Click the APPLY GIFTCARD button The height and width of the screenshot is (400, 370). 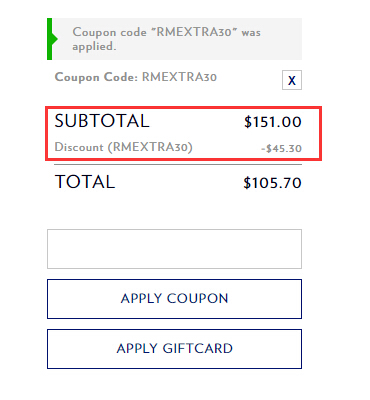coord(174,349)
